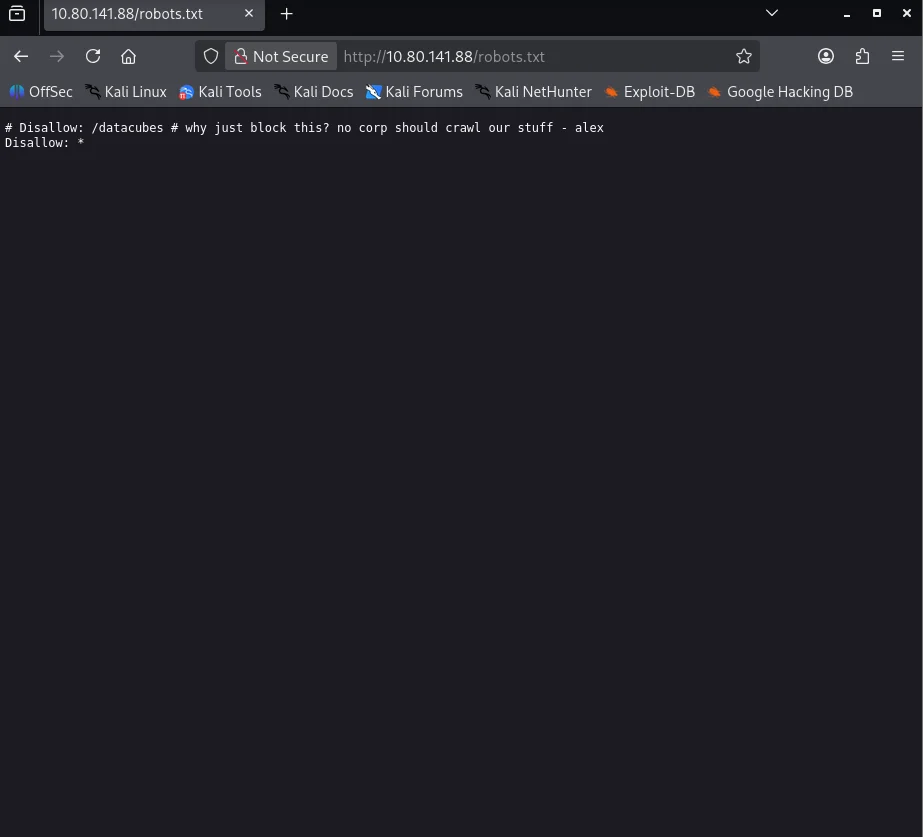Expand the list all tabs dropdown
This screenshot has height=837, width=923.
pyautogui.click(x=771, y=13)
